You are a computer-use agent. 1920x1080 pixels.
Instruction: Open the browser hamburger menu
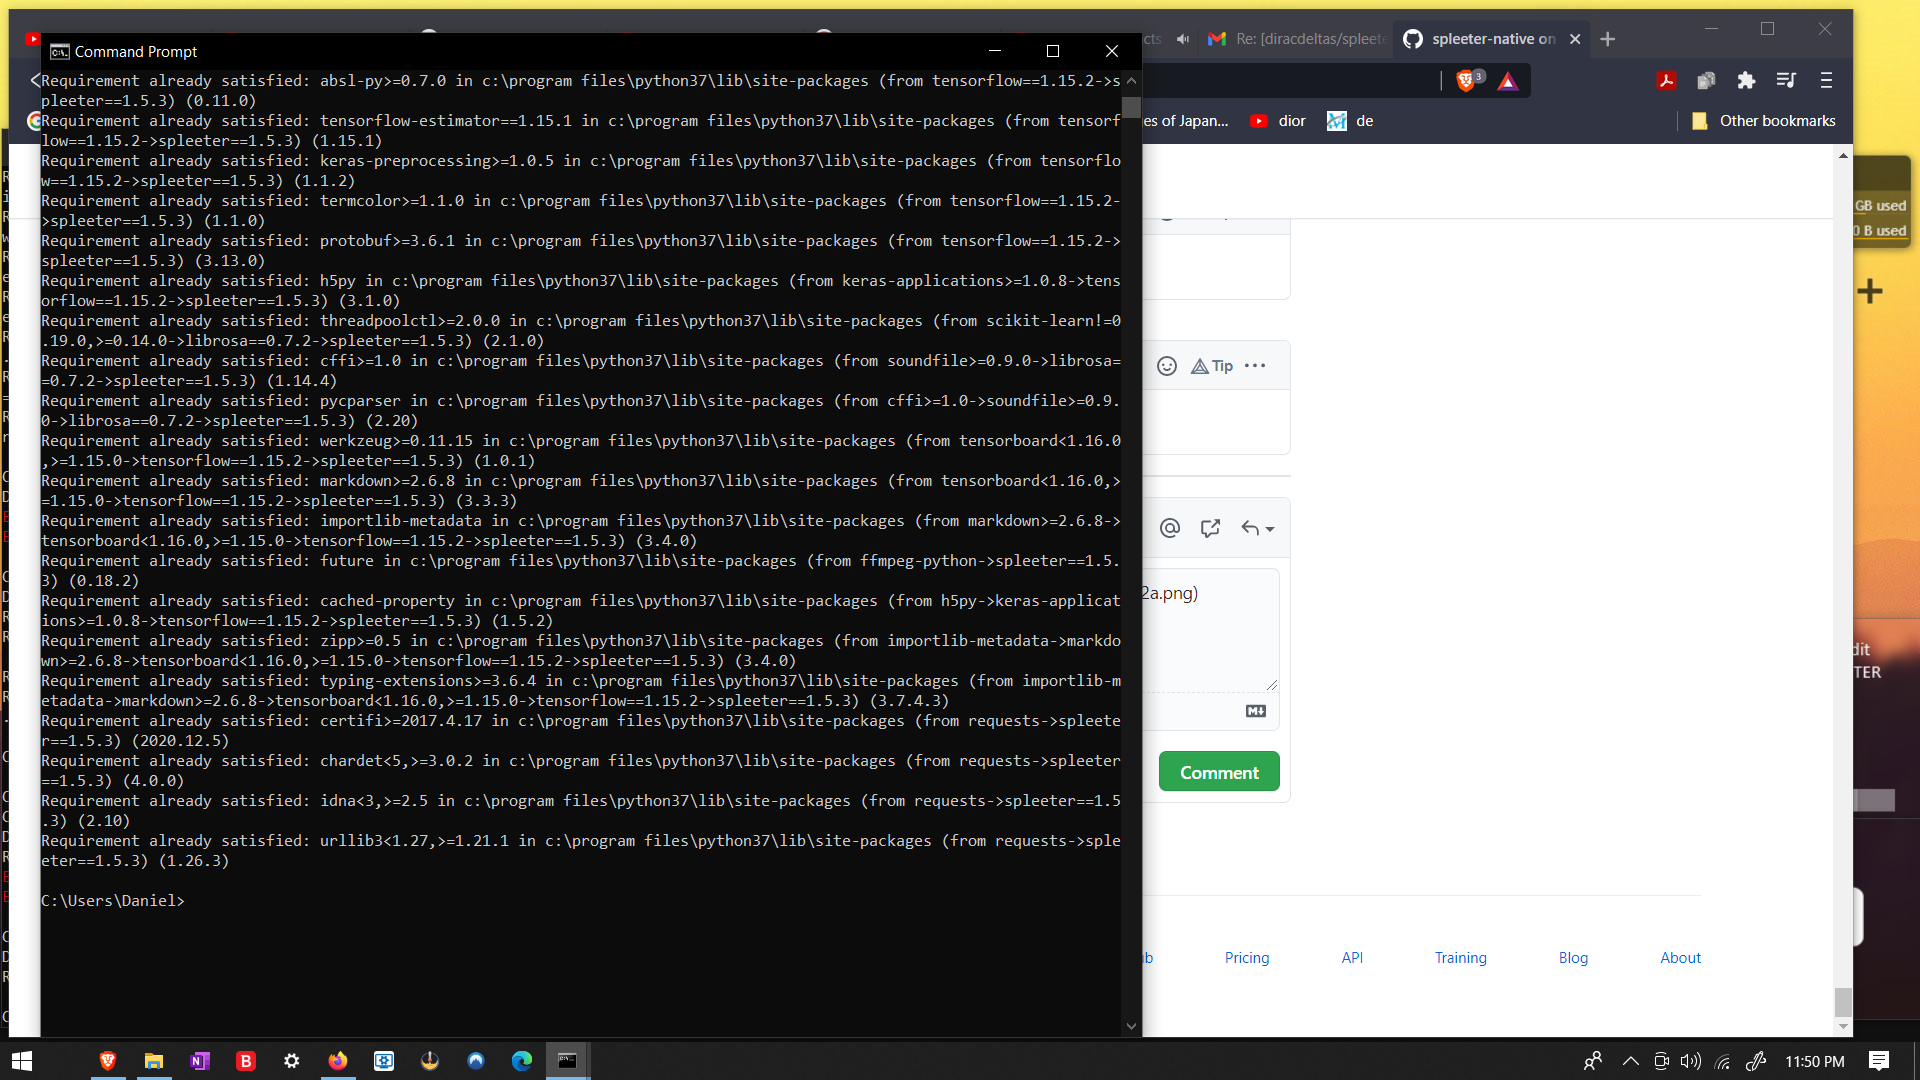[1824, 80]
